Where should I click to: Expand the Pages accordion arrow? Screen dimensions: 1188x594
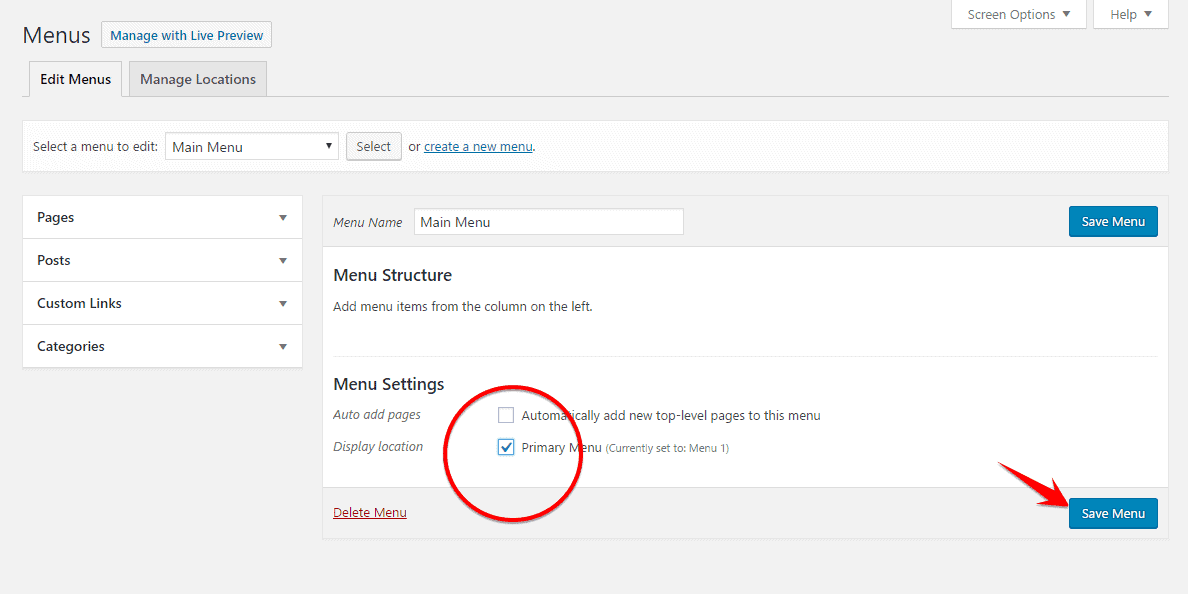tap(283, 218)
